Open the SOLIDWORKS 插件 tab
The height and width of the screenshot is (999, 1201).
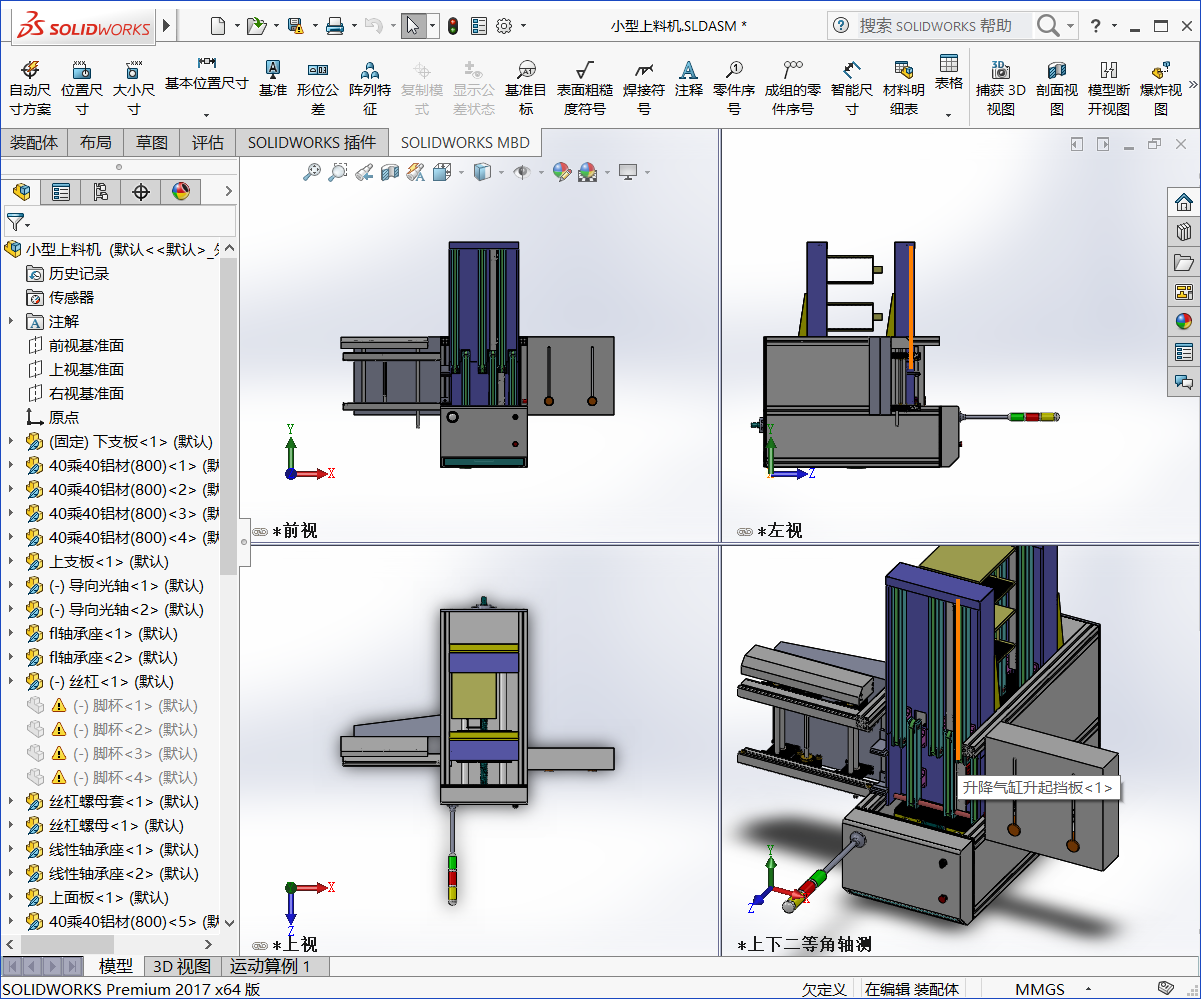pos(312,142)
